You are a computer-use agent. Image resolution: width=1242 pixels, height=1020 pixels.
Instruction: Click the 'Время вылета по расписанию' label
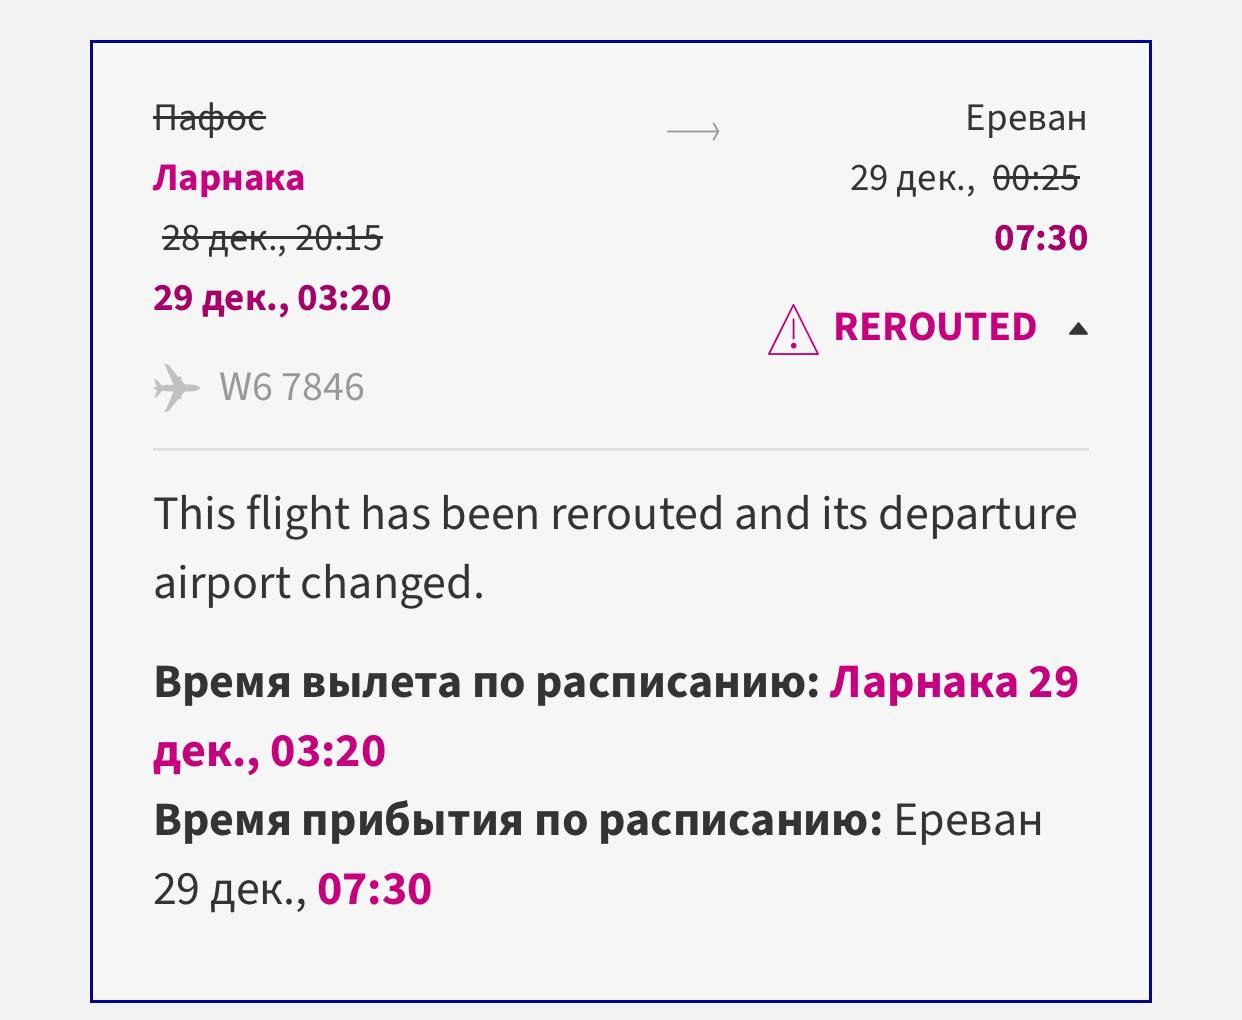tap(486, 683)
